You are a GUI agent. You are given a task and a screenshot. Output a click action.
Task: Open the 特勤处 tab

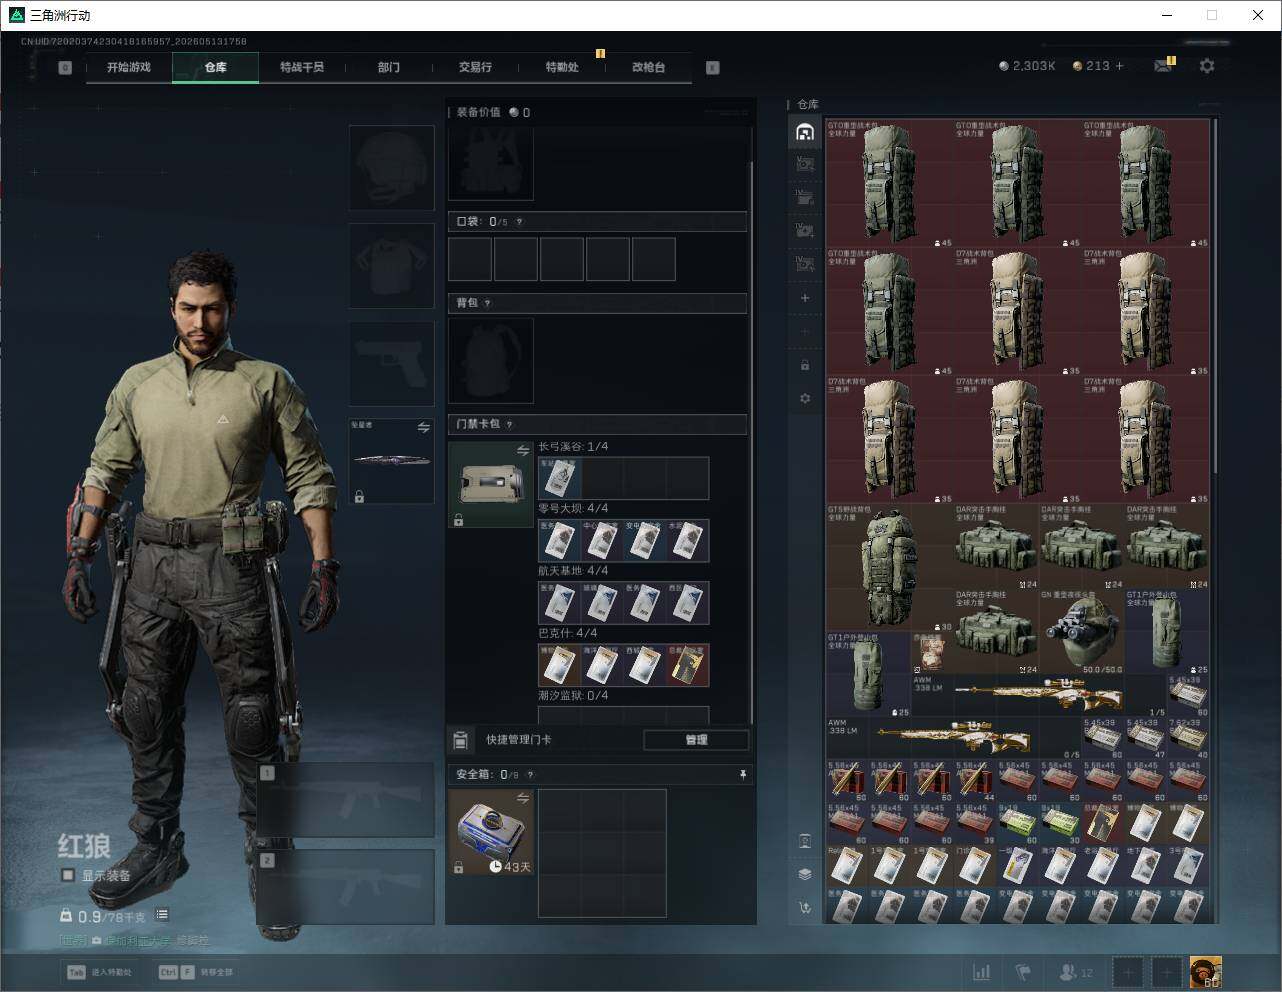pos(562,67)
